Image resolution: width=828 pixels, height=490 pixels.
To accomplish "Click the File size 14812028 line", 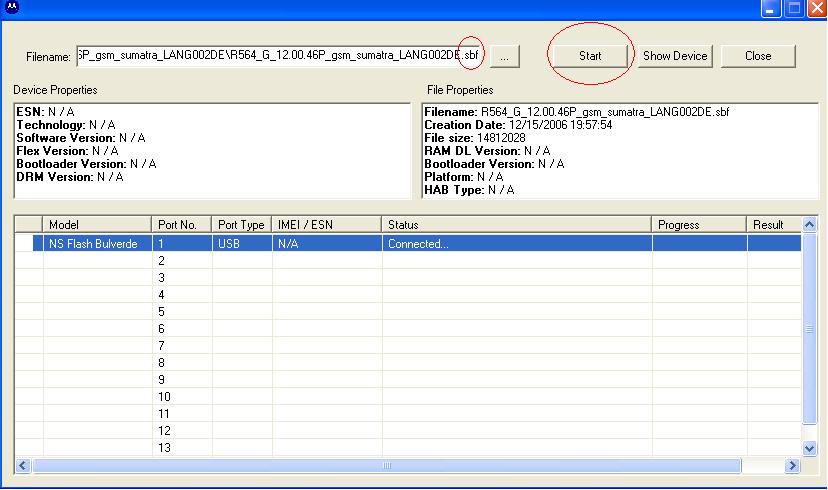I will pyautogui.click(x=475, y=138).
